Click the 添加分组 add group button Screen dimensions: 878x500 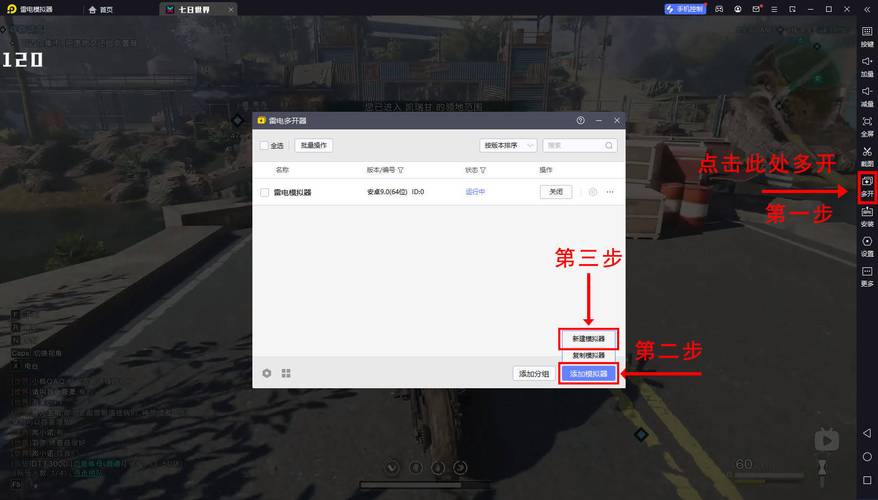coord(534,373)
